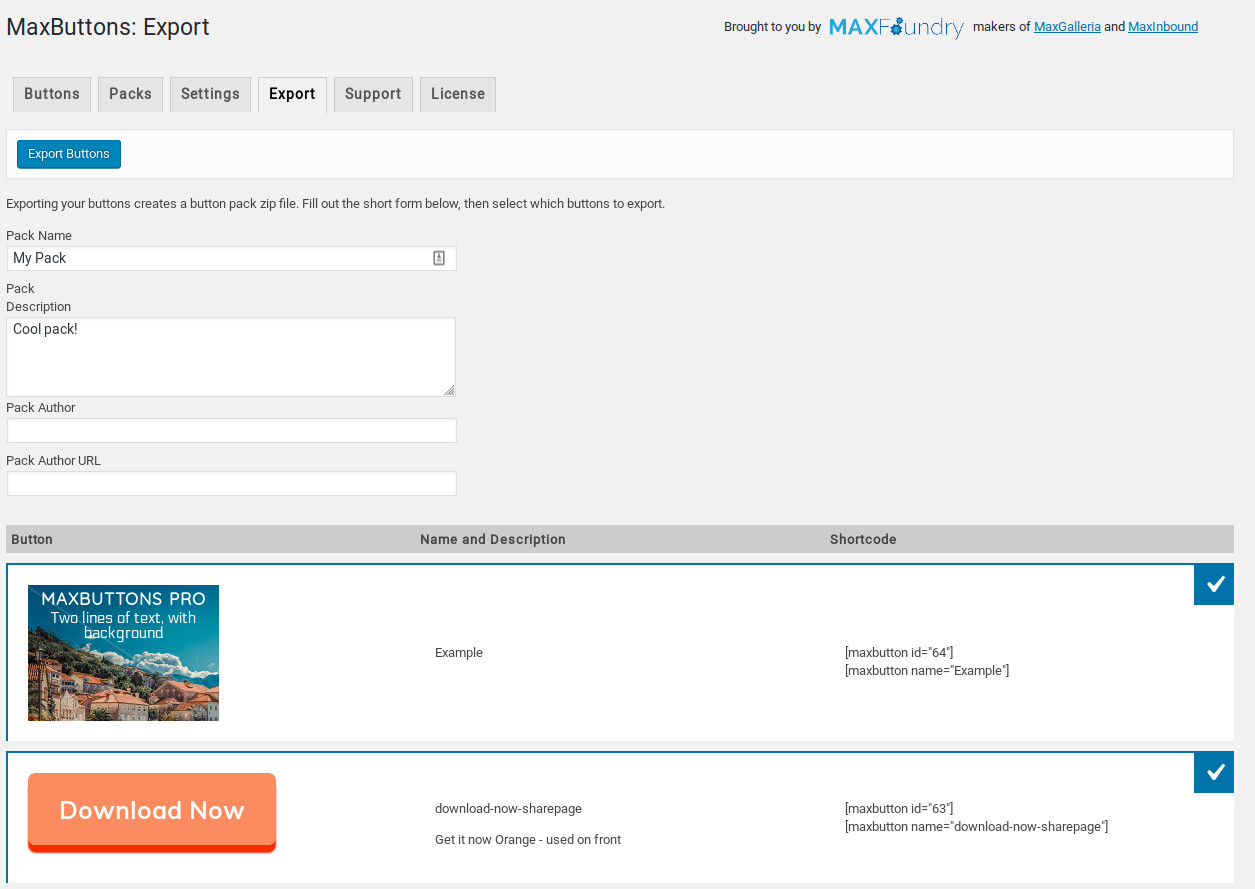Click the Pack Name input field
1255x889 pixels.
[232, 258]
